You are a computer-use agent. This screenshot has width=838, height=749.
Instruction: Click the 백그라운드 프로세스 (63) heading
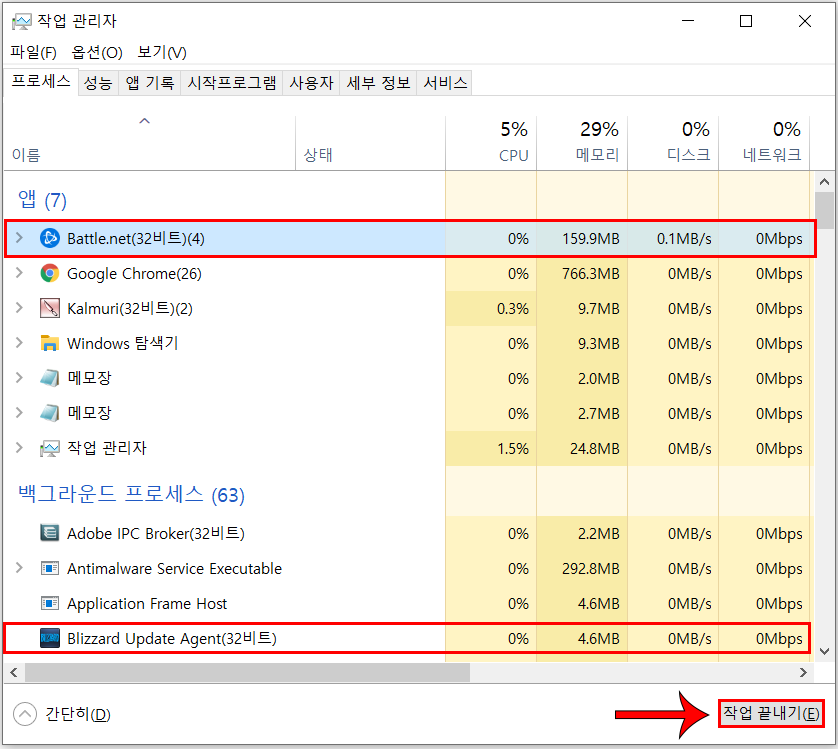click(x=131, y=494)
